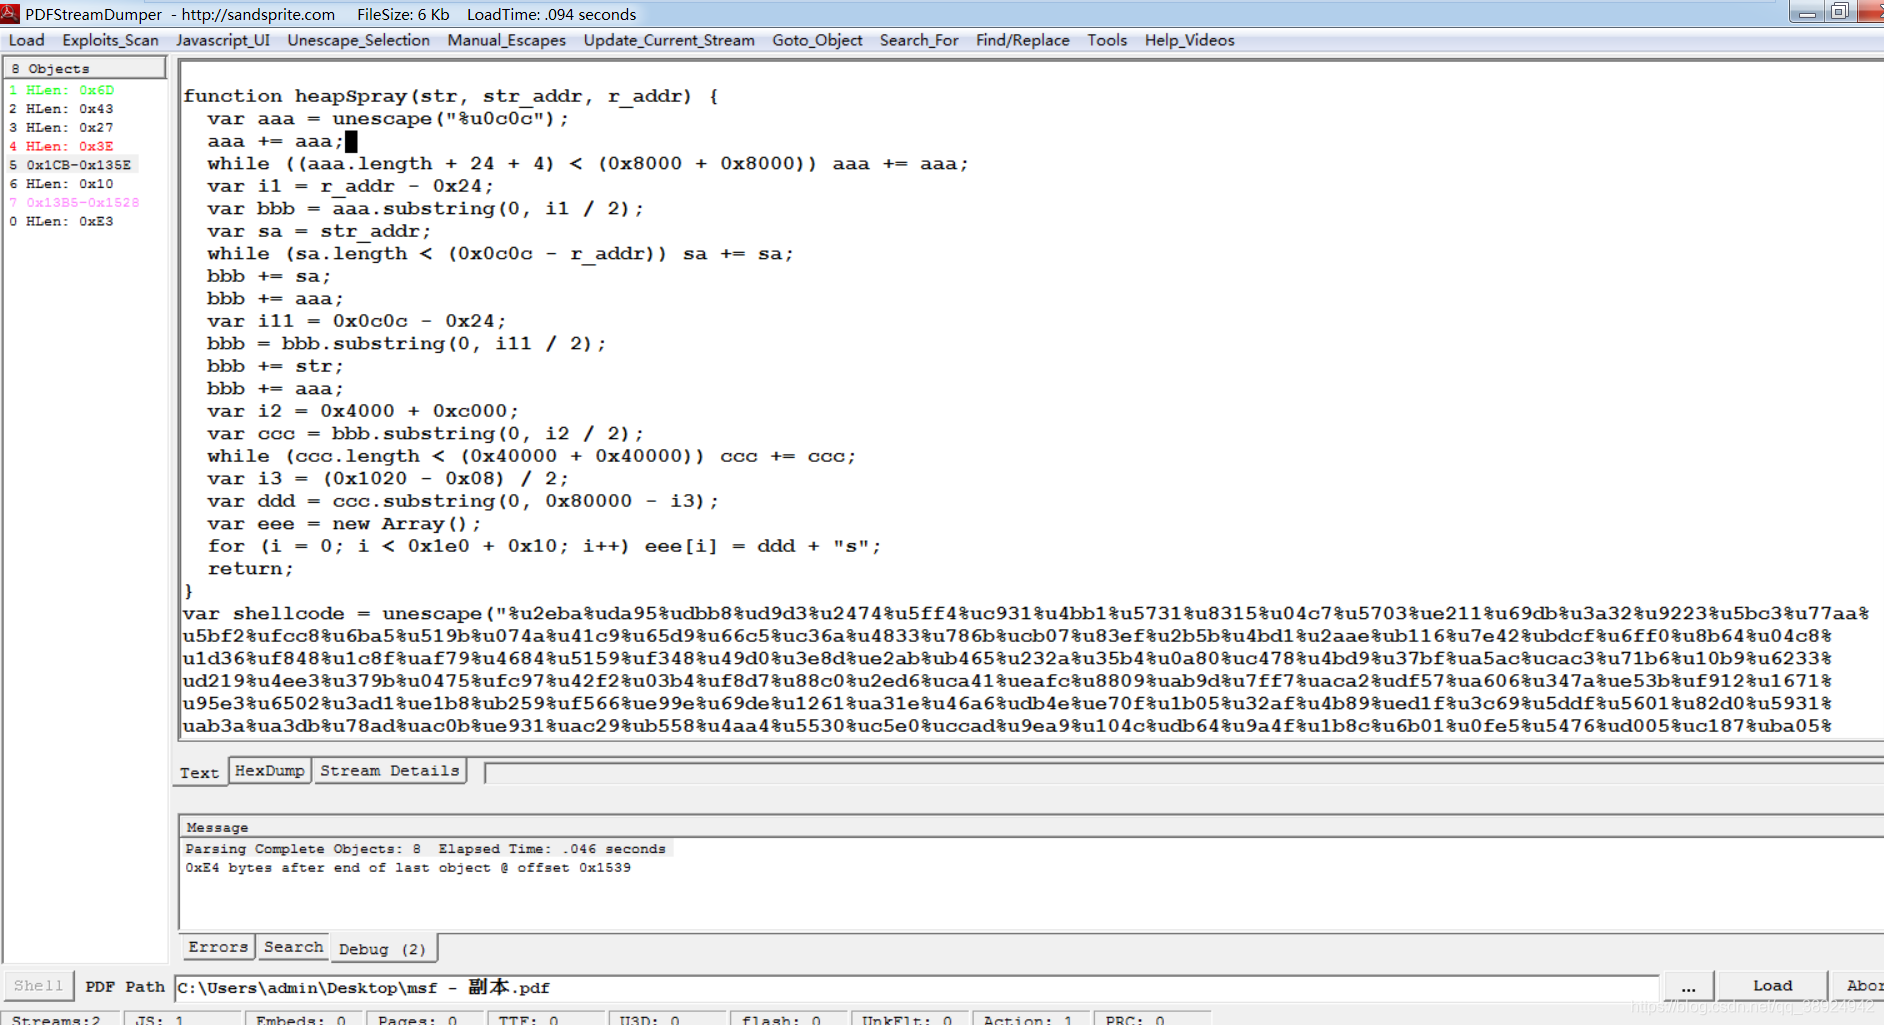Click the browse ... button
The image size is (1884, 1025).
[1688, 986]
